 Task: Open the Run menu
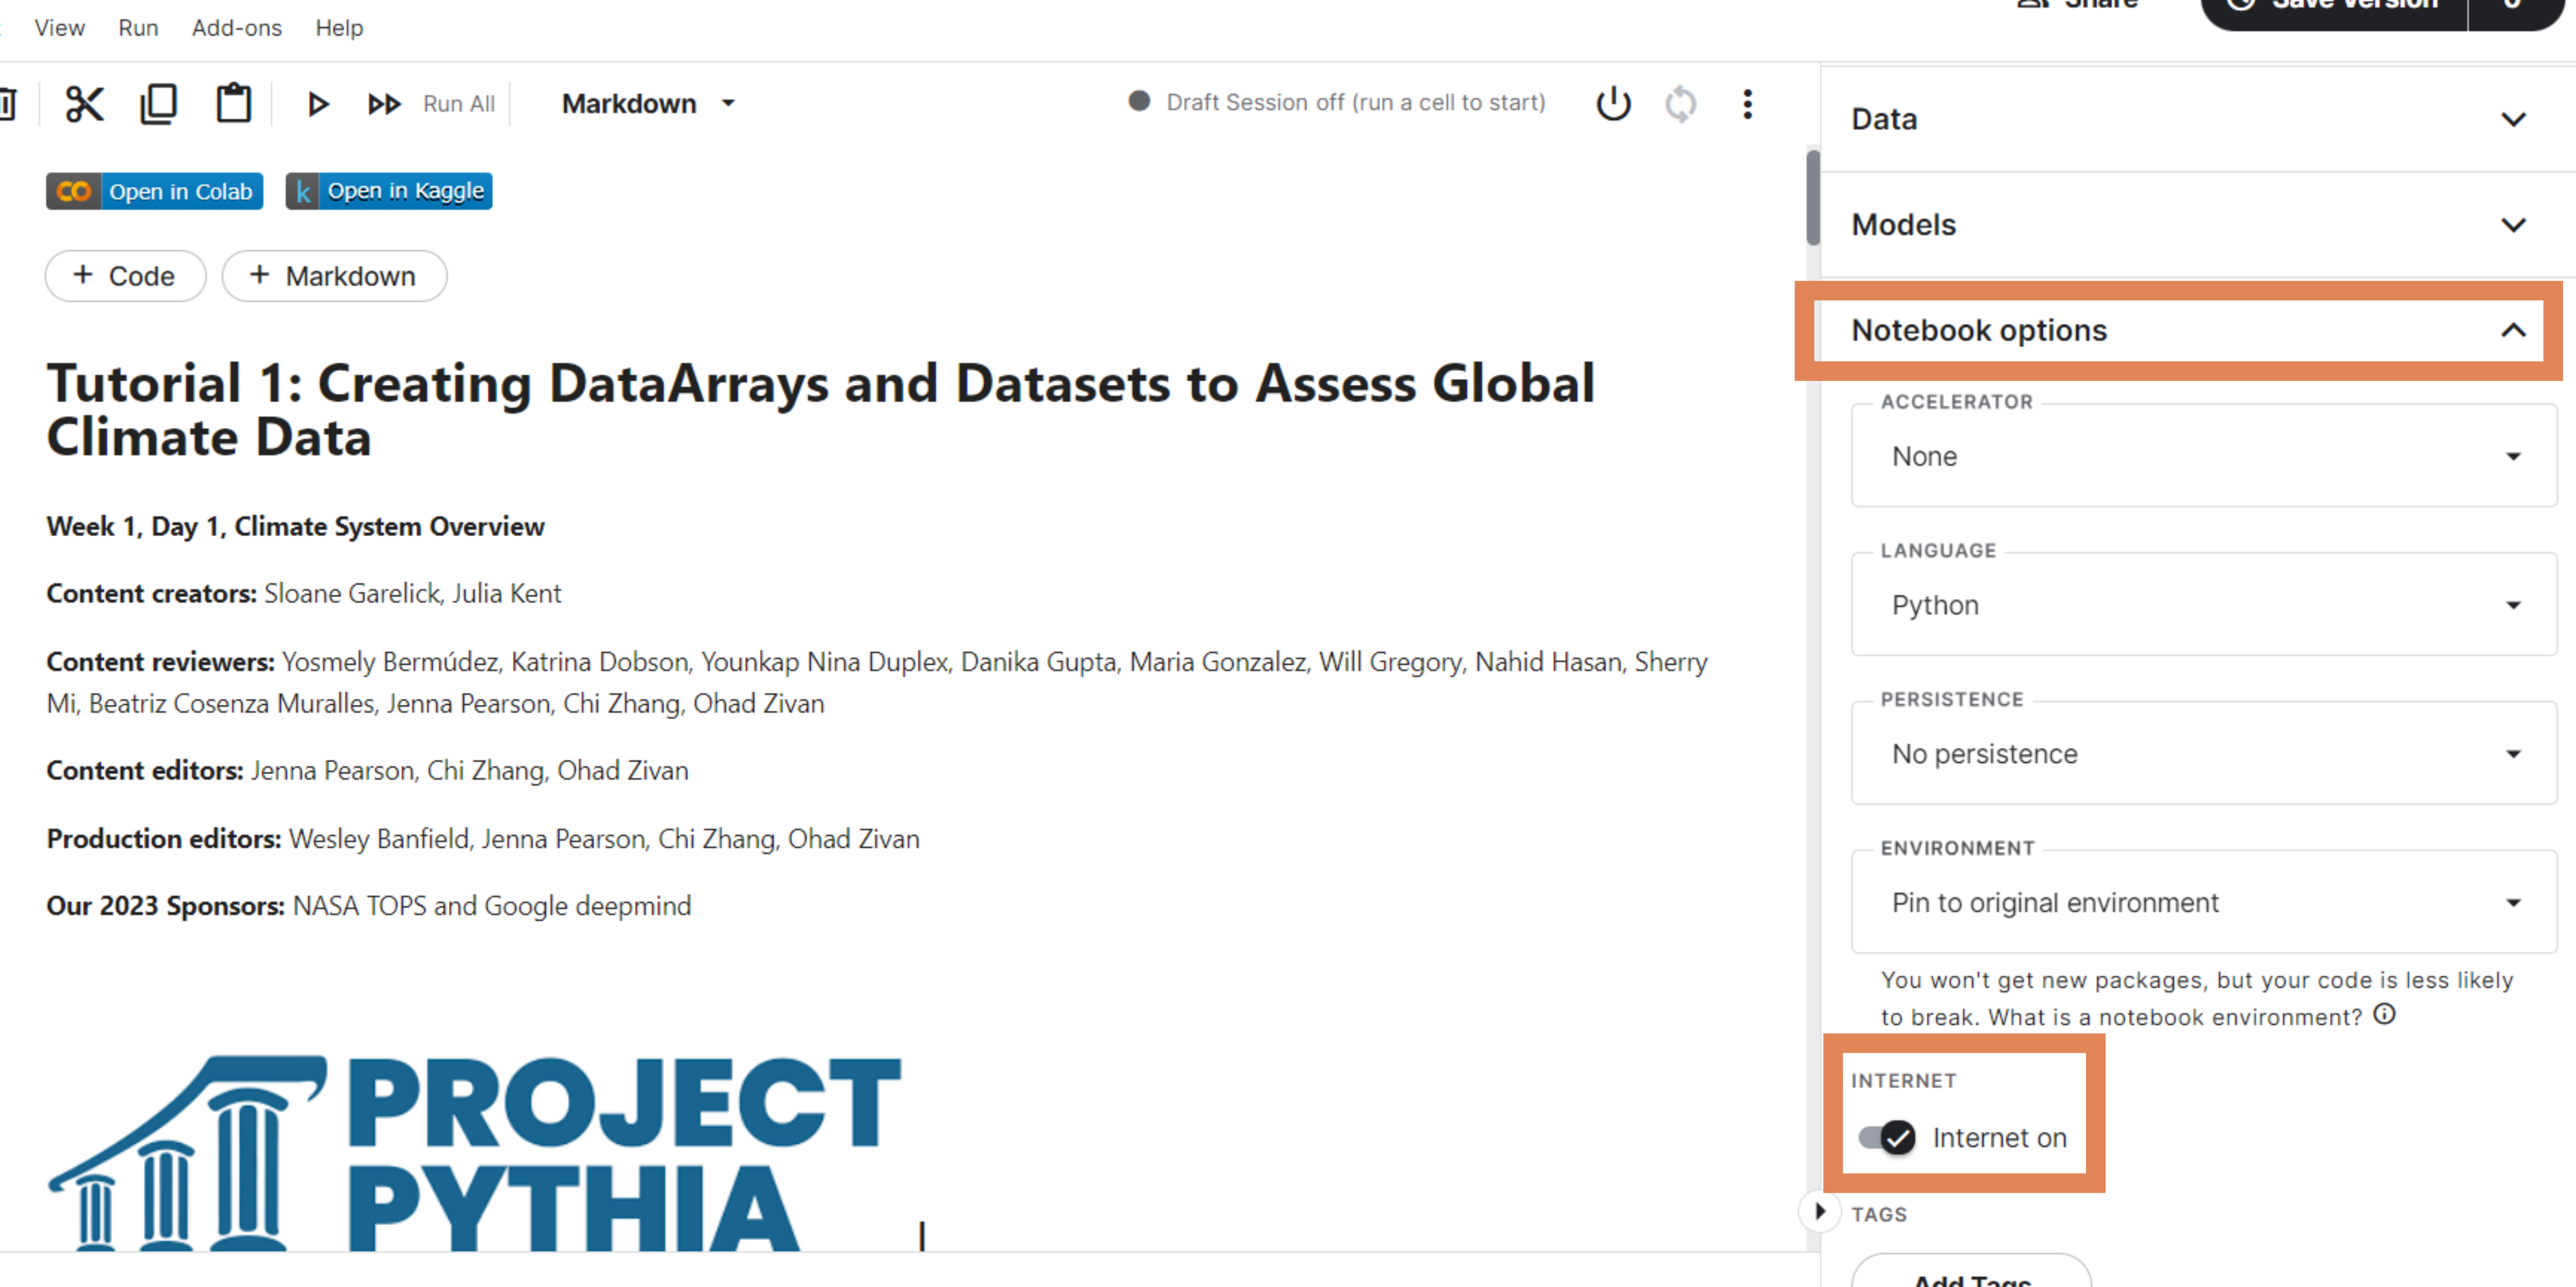coord(138,28)
